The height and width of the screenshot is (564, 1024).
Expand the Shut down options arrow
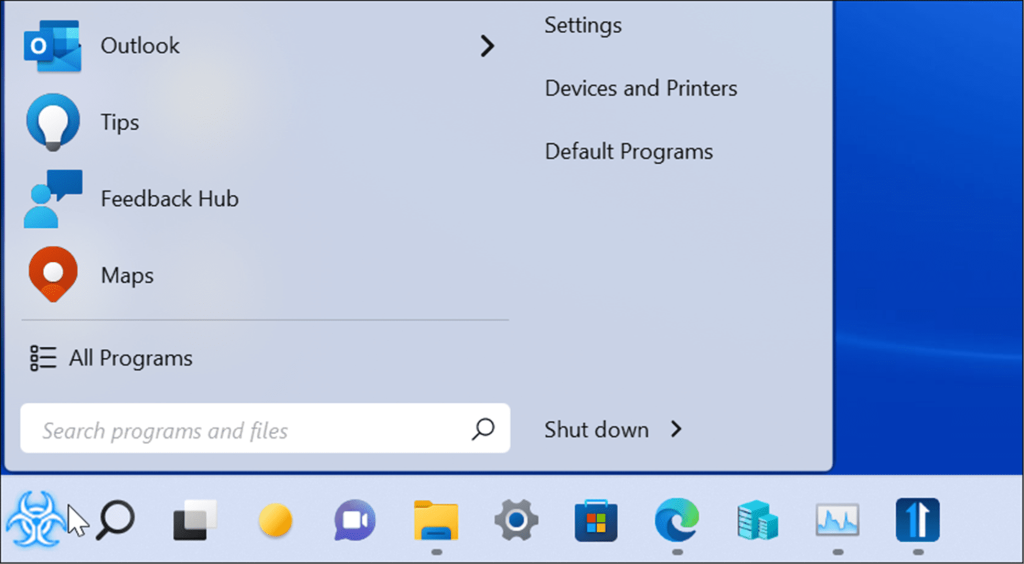point(676,430)
